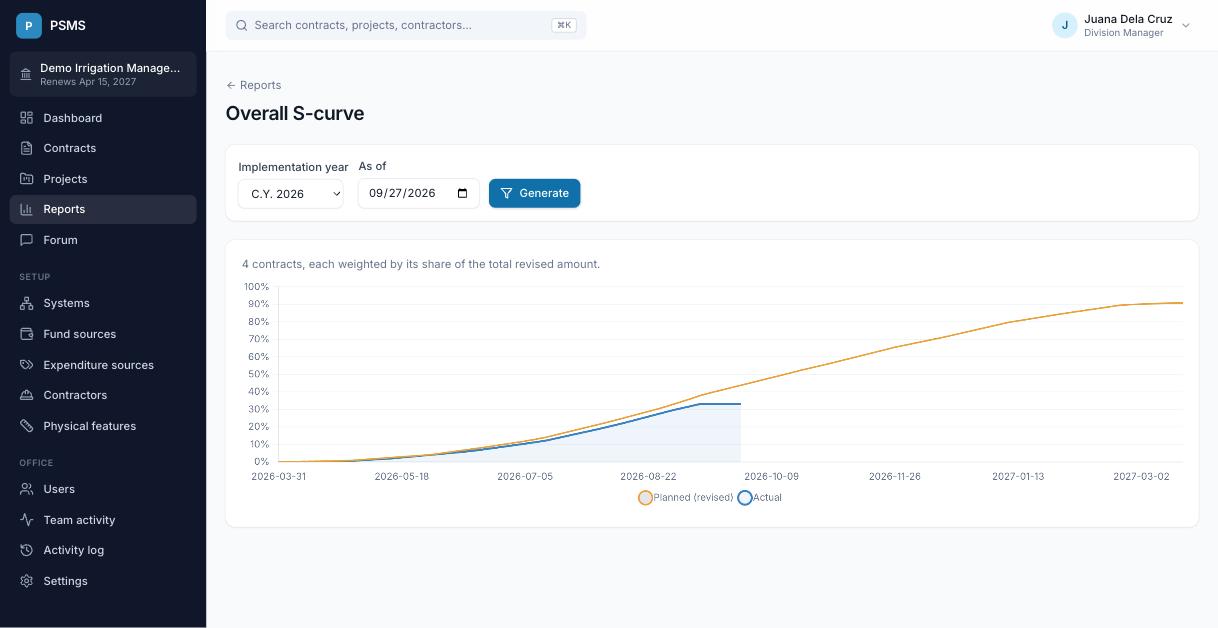Click the Team activity pulse icon
Image resolution: width=1218 pixels, height=628 pixels.
click(x=27, y=520)
